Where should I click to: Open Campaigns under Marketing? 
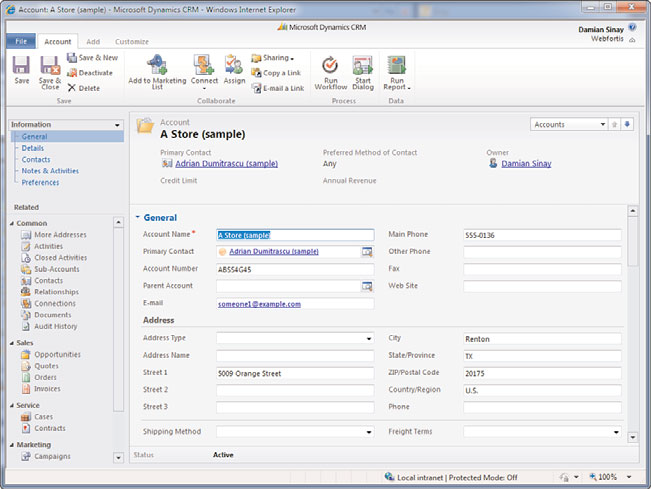(46, 456)
